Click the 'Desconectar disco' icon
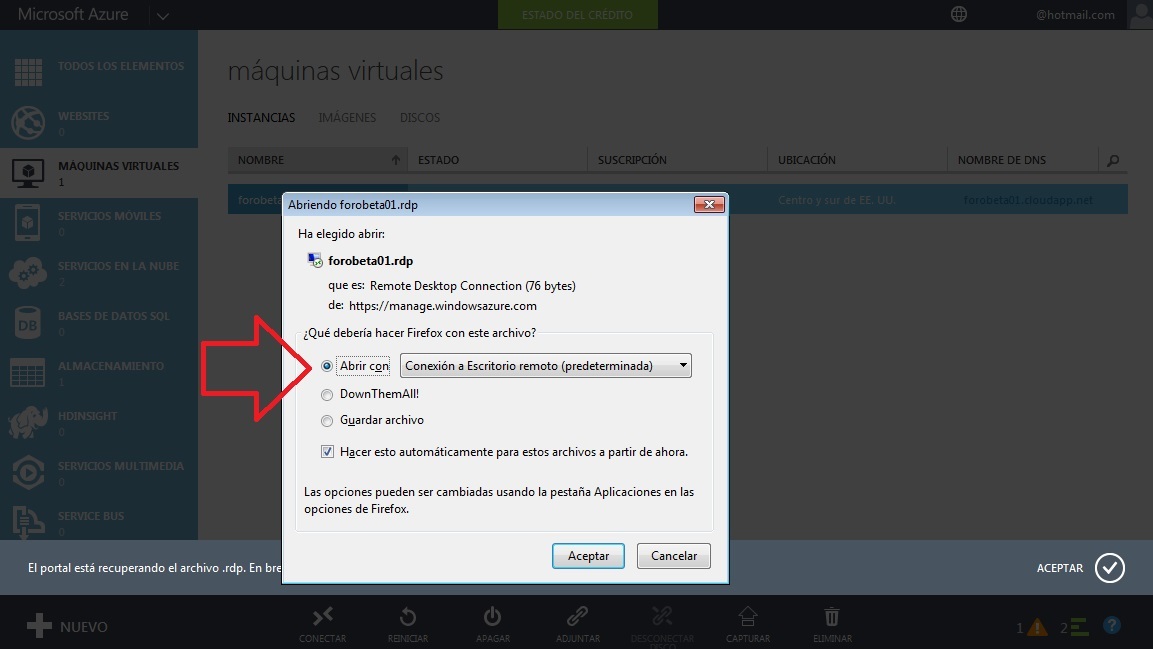The image size is (1153, 649). (662, 616)
